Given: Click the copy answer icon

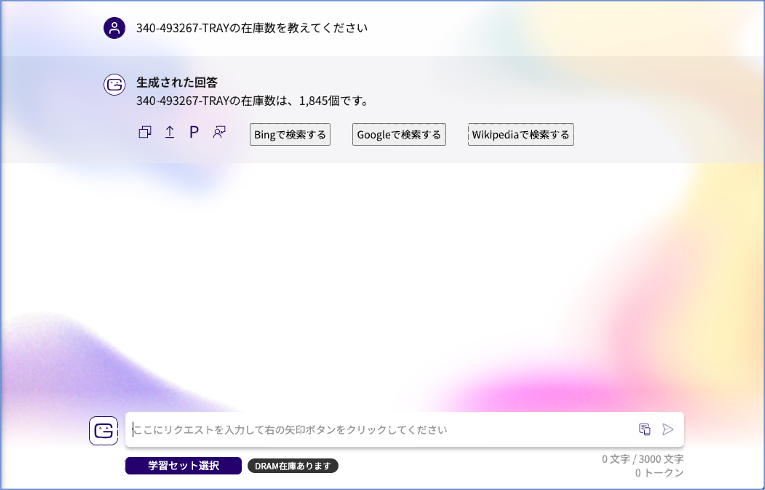Looking at the screenshot, I should (x=145, y=132).
